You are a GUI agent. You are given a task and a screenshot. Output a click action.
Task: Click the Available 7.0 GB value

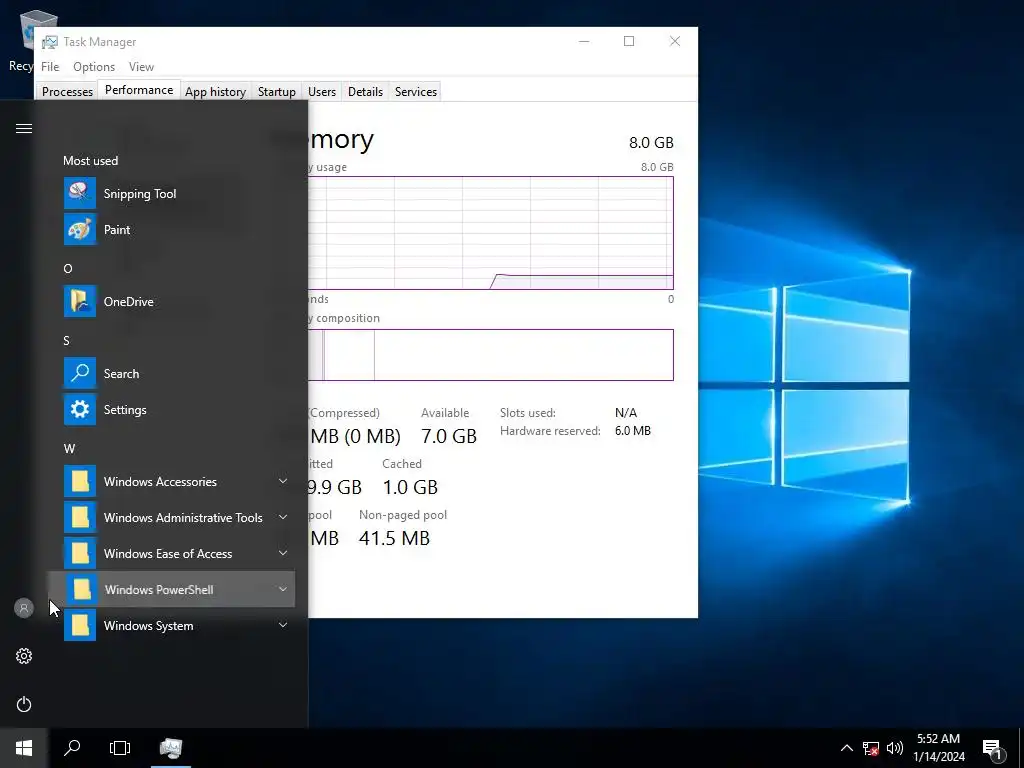coord(449,436)
